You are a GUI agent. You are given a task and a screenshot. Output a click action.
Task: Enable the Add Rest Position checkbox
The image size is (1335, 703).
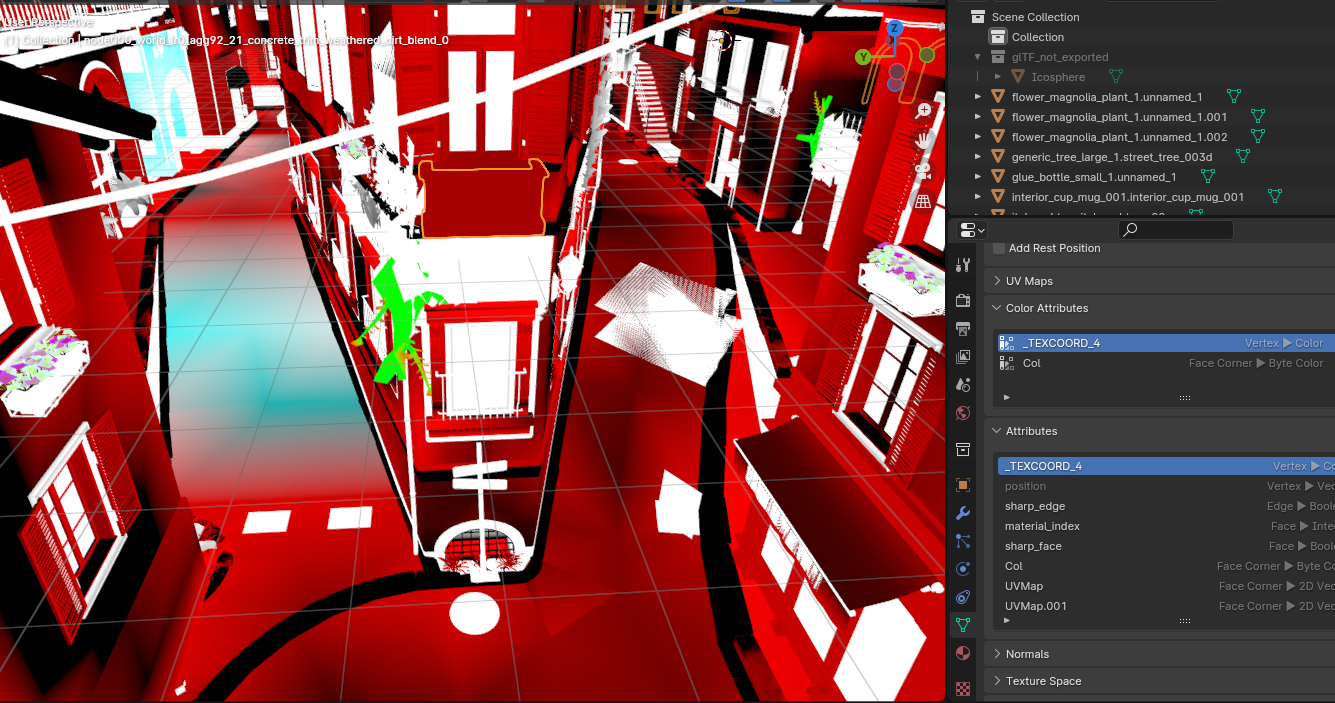(x=998, y=248)
